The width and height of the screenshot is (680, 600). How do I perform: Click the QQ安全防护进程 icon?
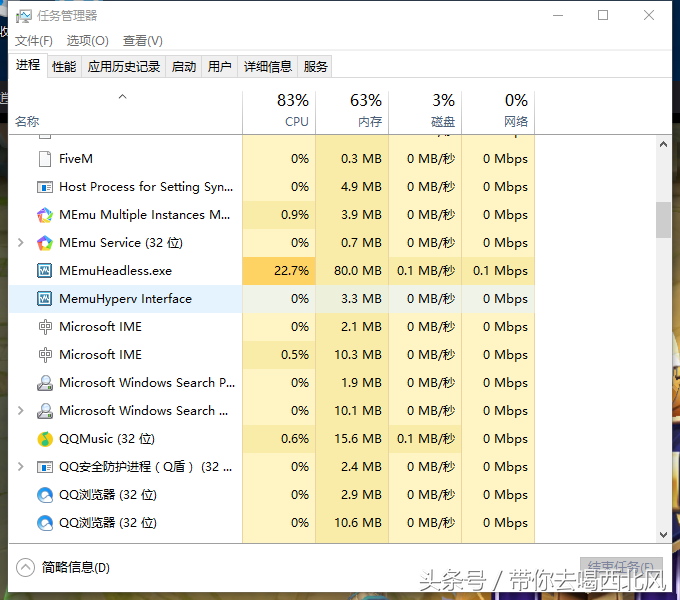pyautogui.click(x=45, y=467)
